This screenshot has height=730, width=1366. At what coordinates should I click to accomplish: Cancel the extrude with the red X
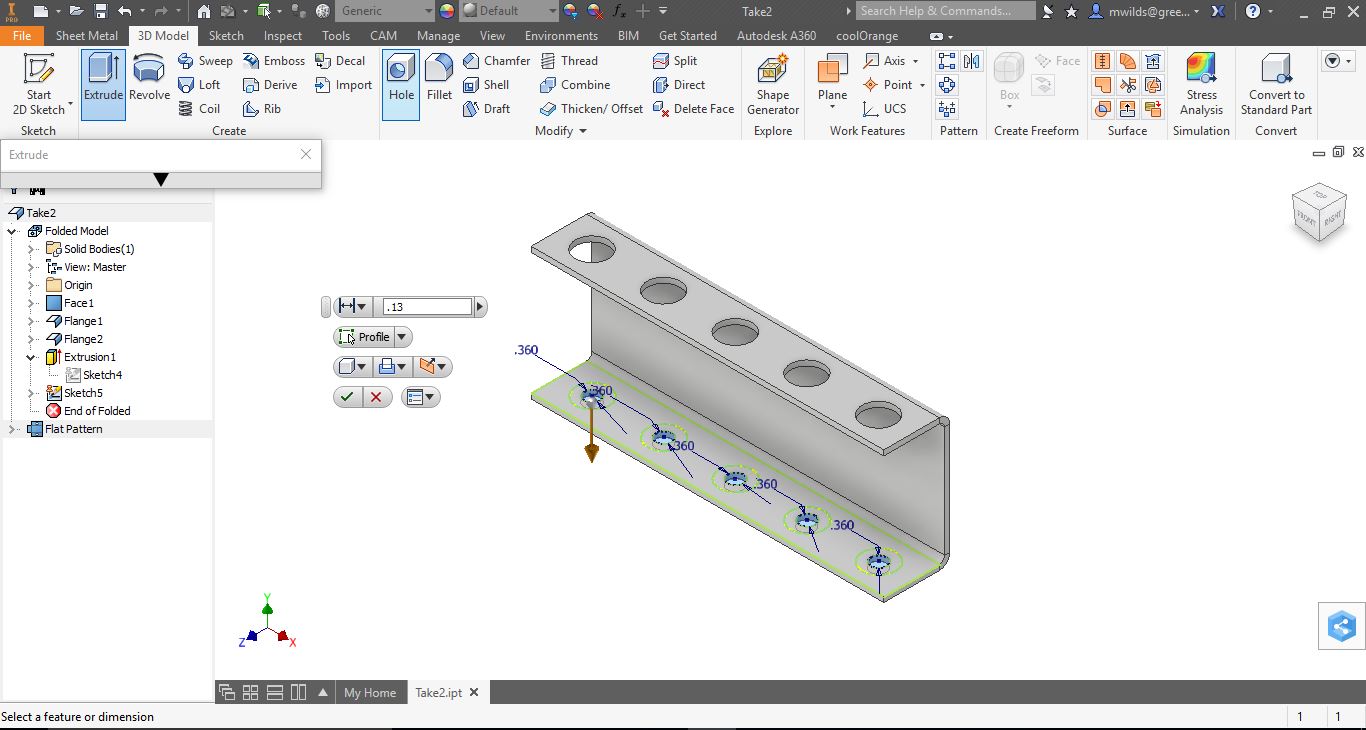[376, 397]
